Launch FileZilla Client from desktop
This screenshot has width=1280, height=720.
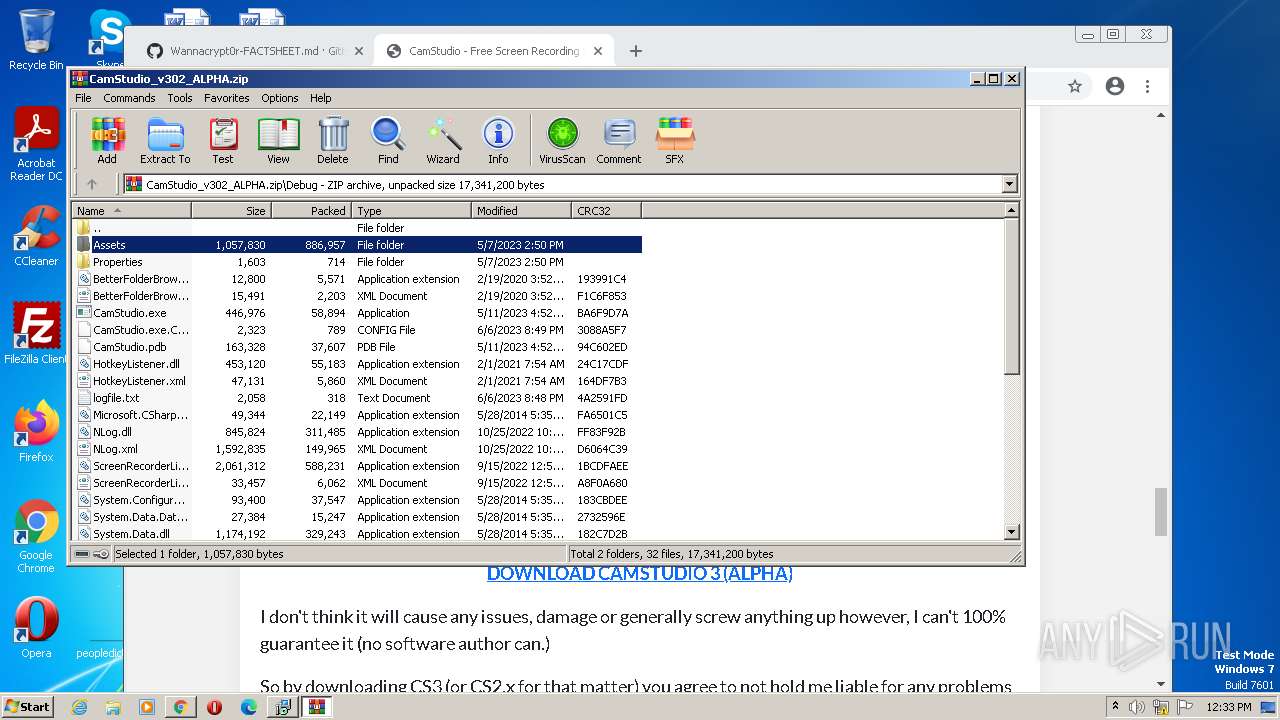click(x=36, y=334)
